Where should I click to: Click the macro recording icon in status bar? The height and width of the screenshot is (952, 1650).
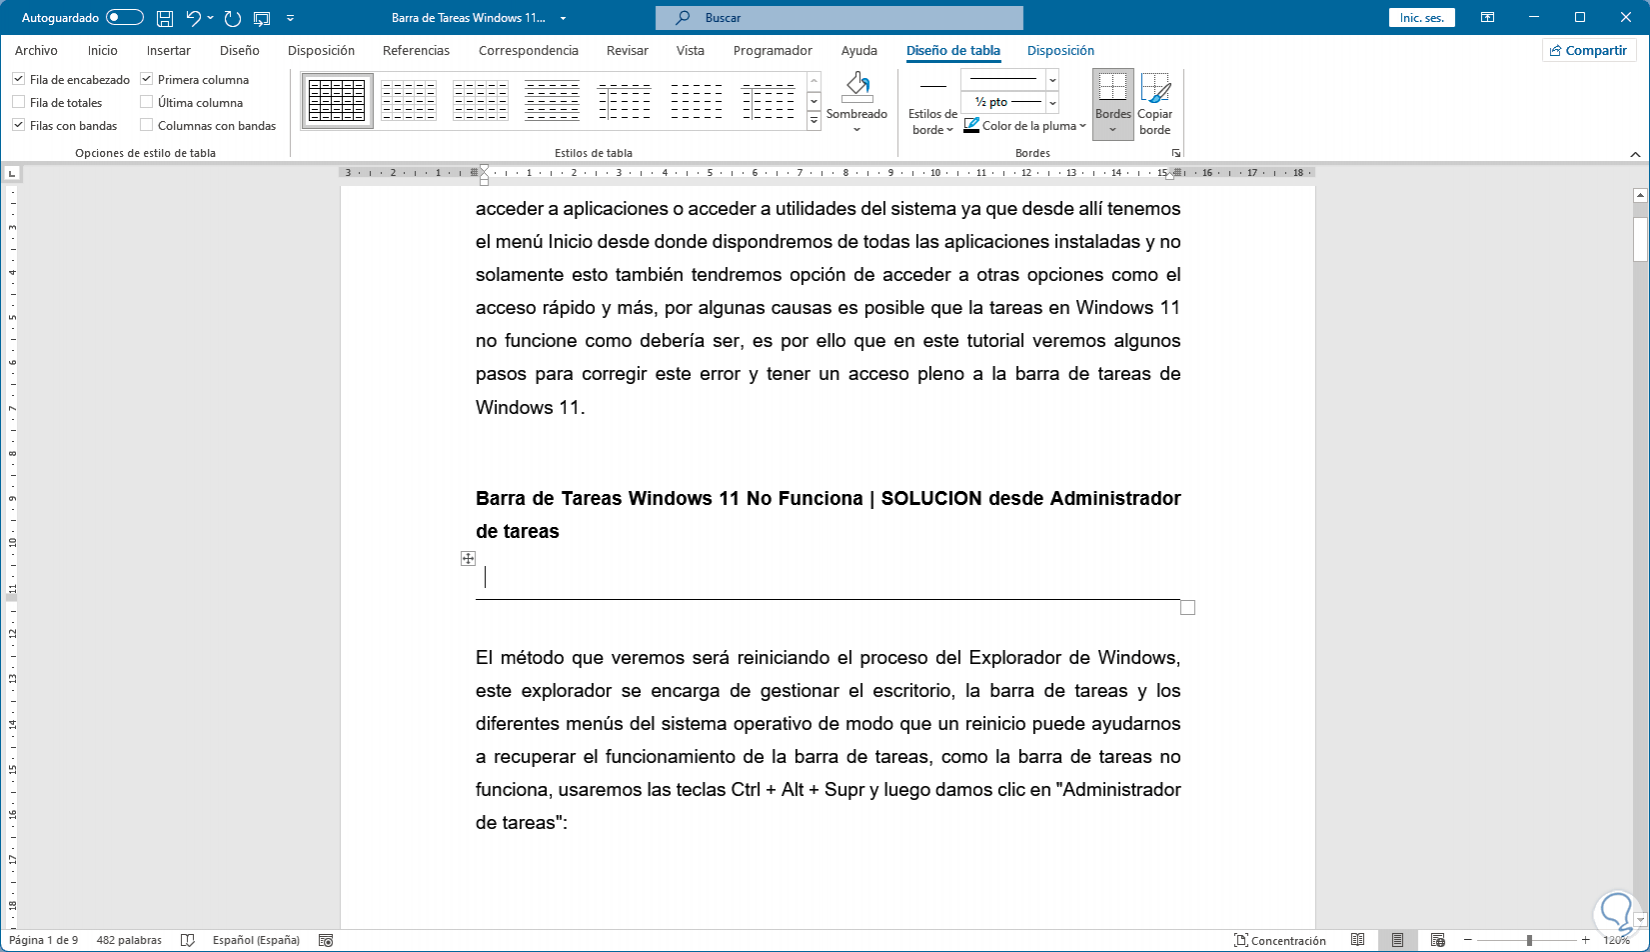click(x=325, y=940)
